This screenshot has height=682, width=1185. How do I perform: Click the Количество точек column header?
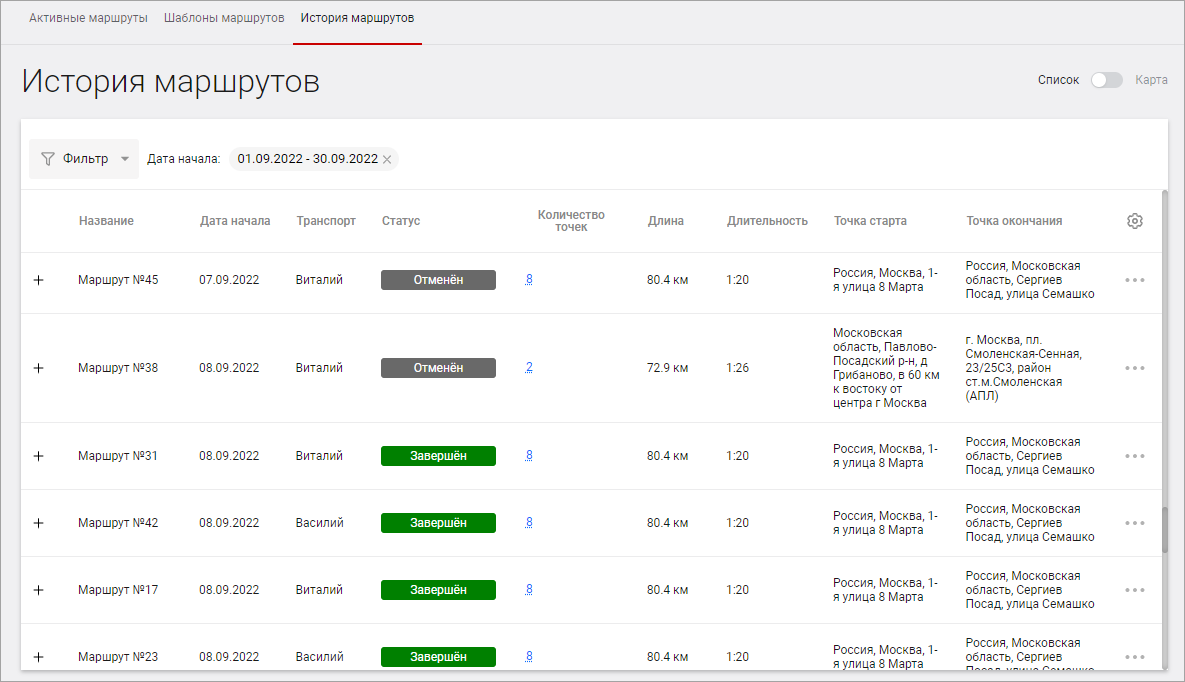[x=571, y=221]
